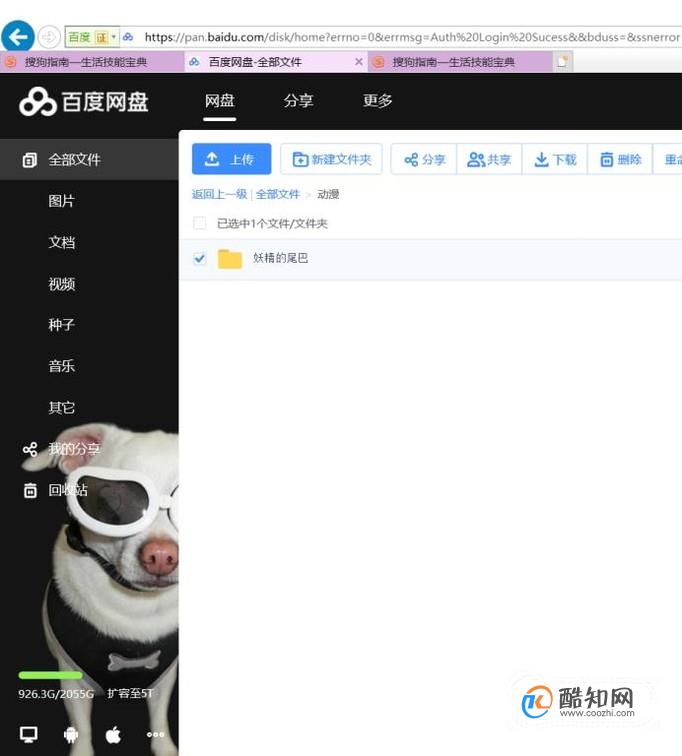The height and width of the screenshot is (756, 682).
Task: Open the 百度 certificate dropdown arrow
Action: 114,37
